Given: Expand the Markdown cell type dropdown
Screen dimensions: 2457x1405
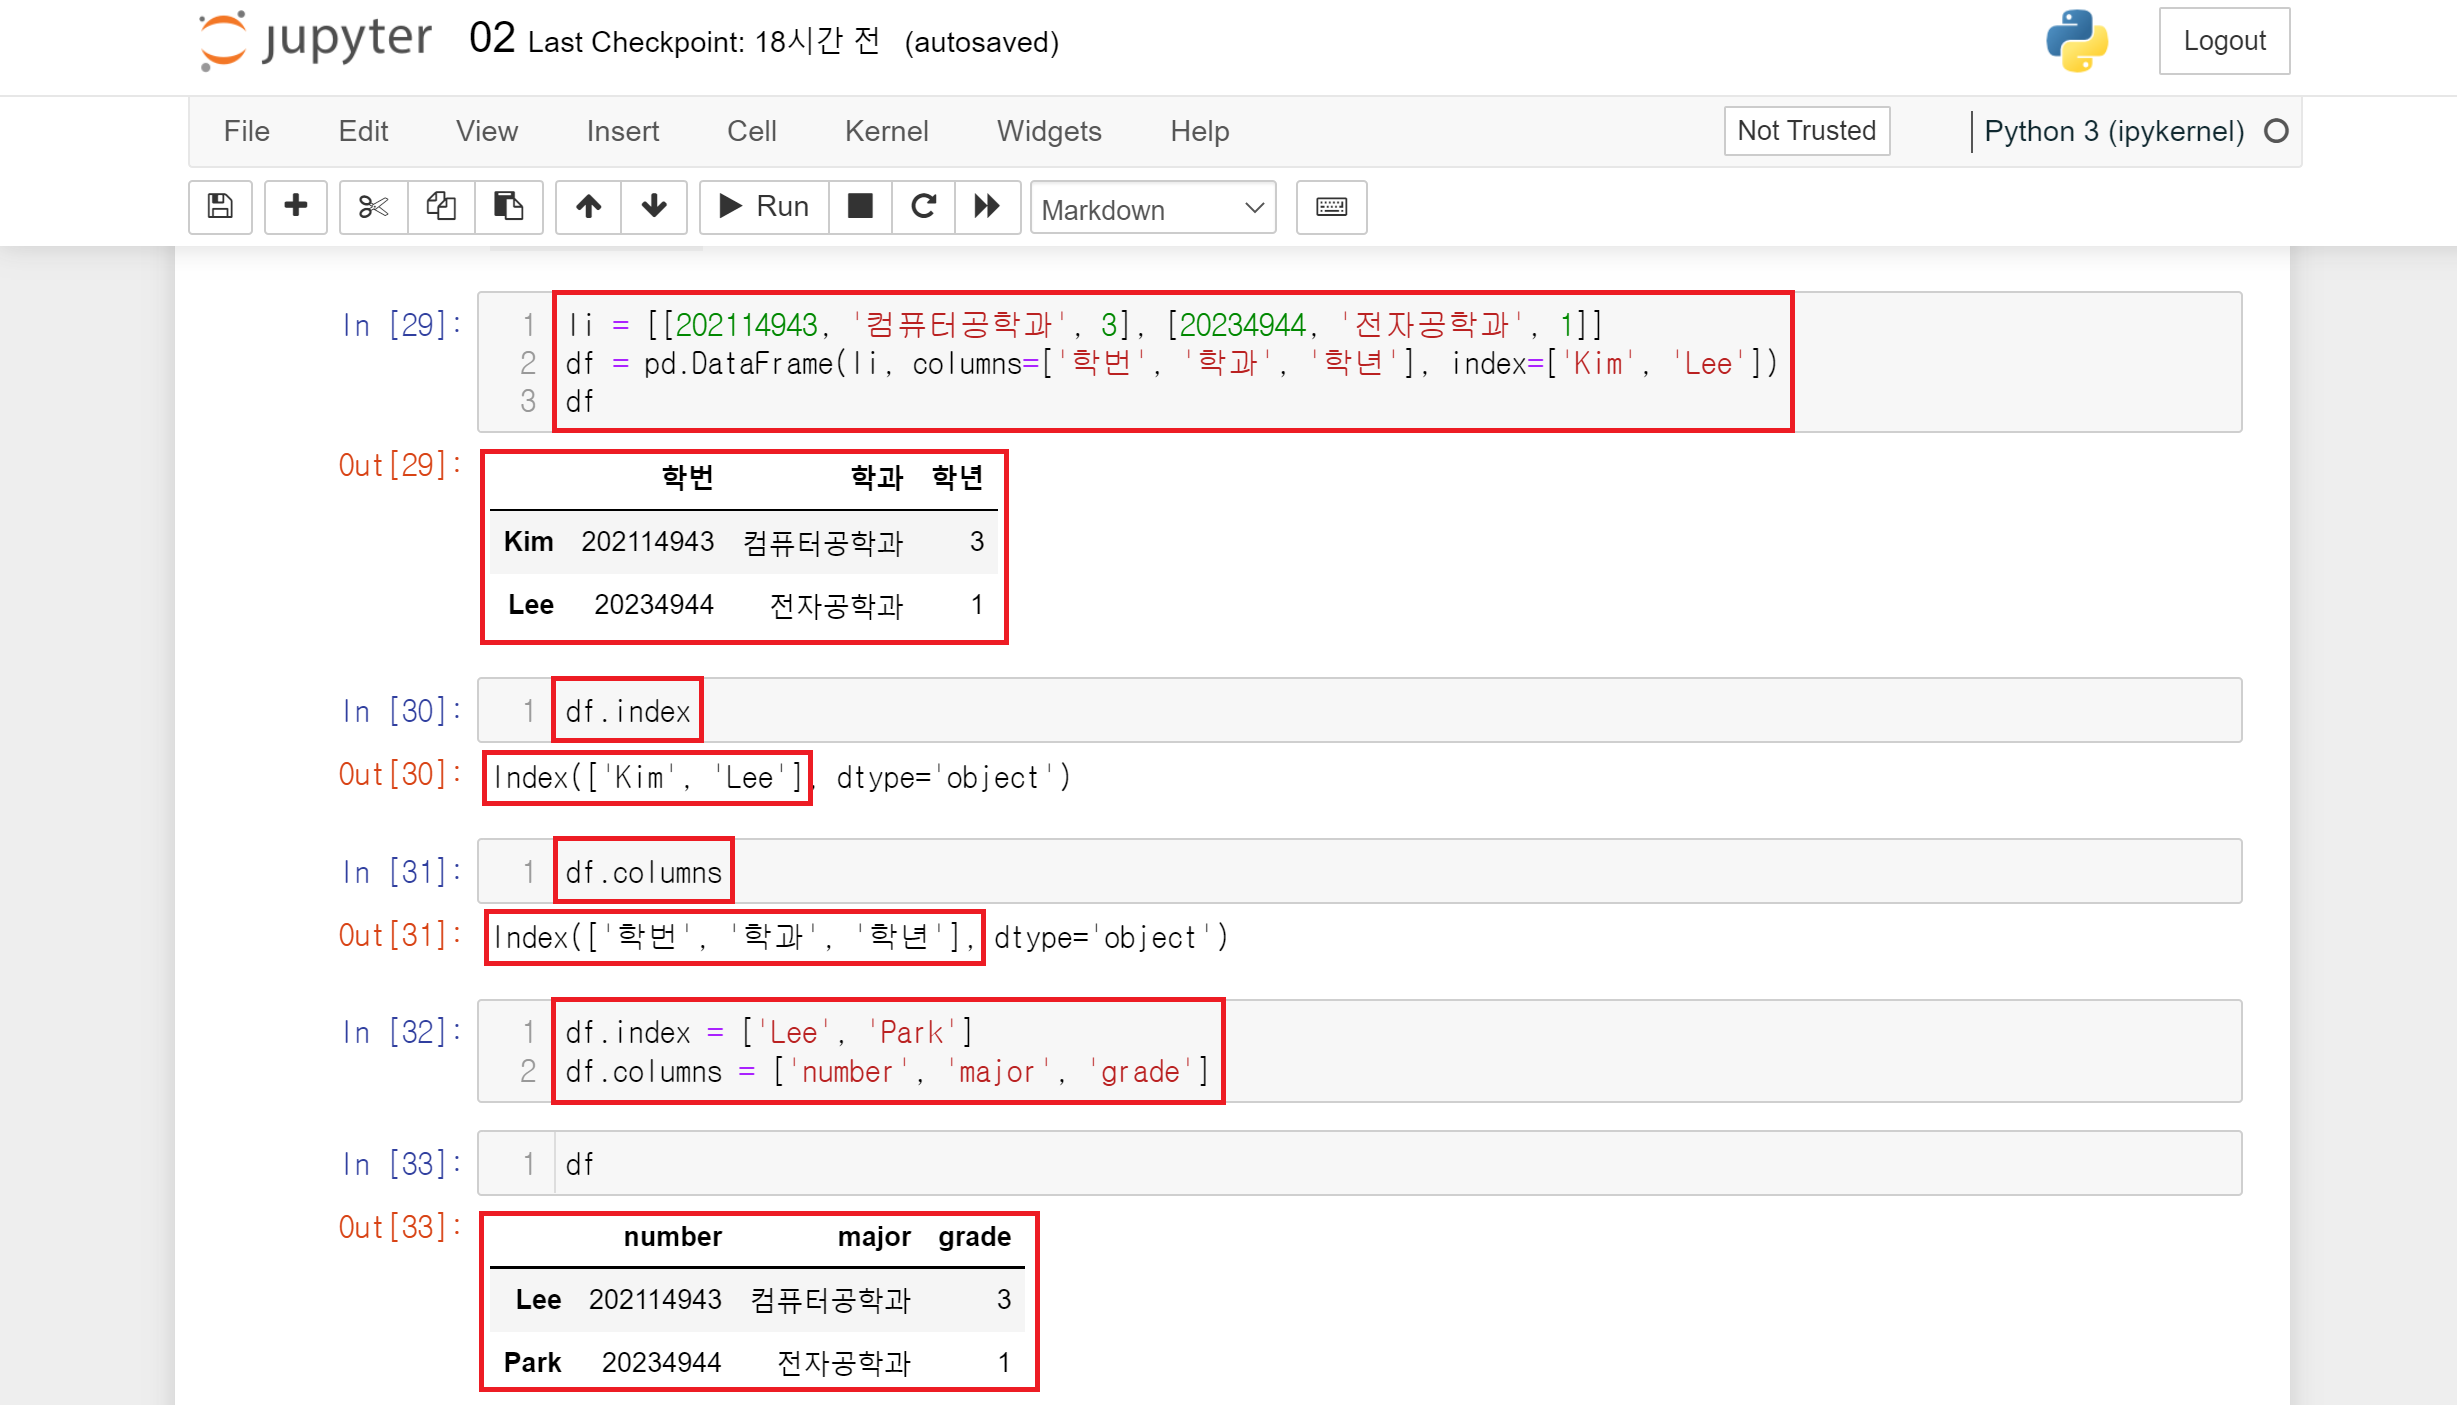Looking at the screenshot, I should [1152, 209].
